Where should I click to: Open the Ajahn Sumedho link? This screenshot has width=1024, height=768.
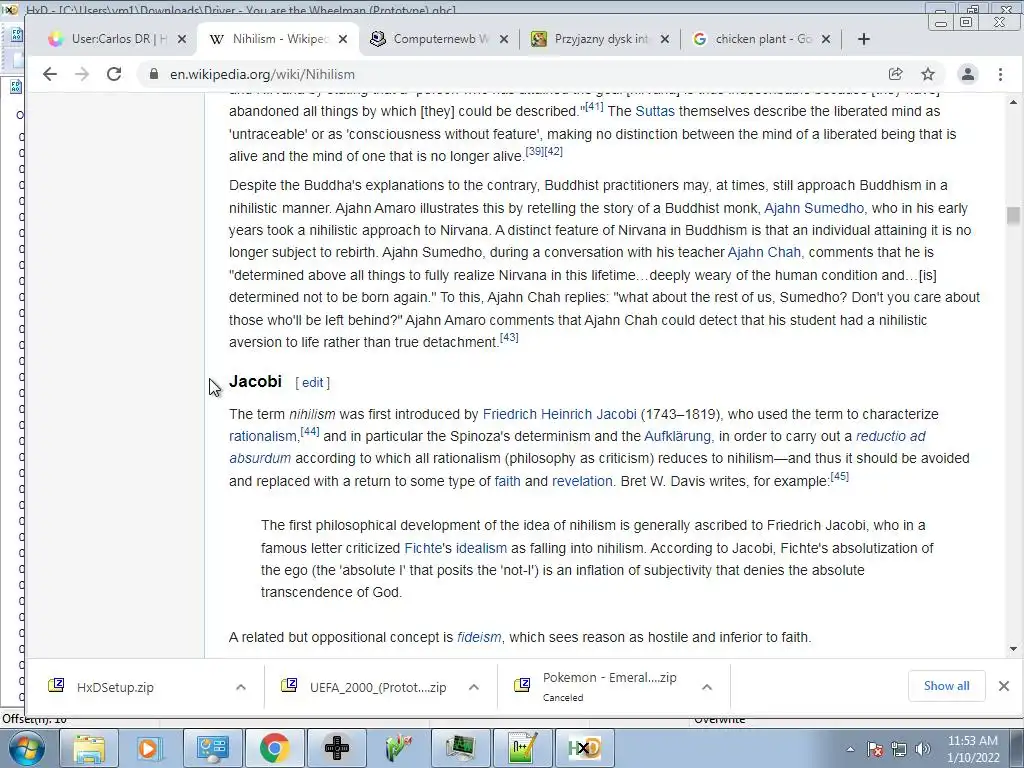click(814, 208)
